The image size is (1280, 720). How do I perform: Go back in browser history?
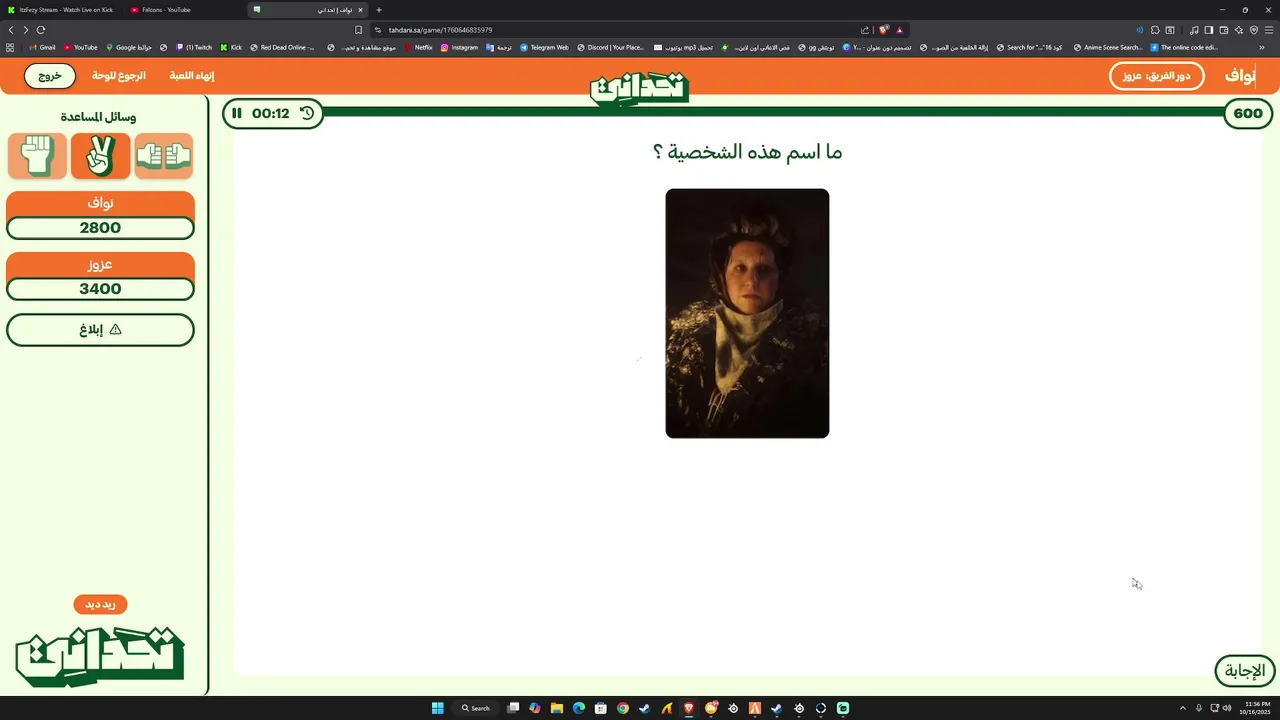[x=11, y=30]
